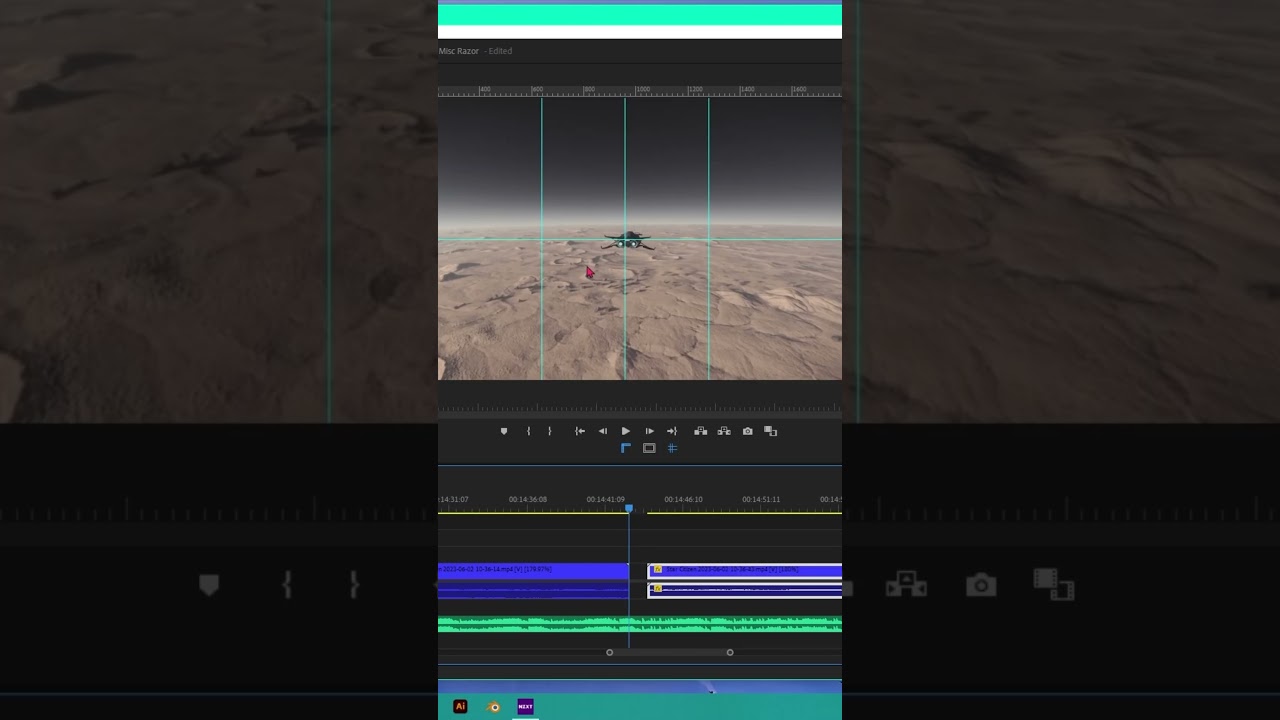Select the timeline playhead marker
This screenshot has height=720, width=1280.
pos(629,509)
